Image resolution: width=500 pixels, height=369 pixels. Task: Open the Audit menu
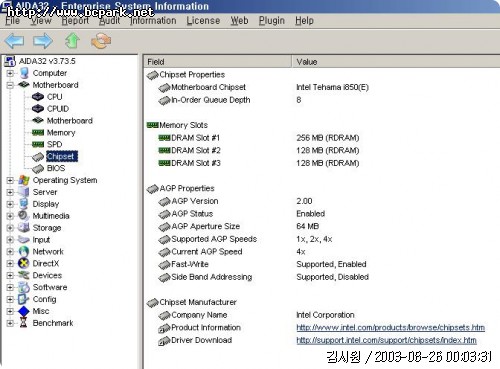(110, 21)
